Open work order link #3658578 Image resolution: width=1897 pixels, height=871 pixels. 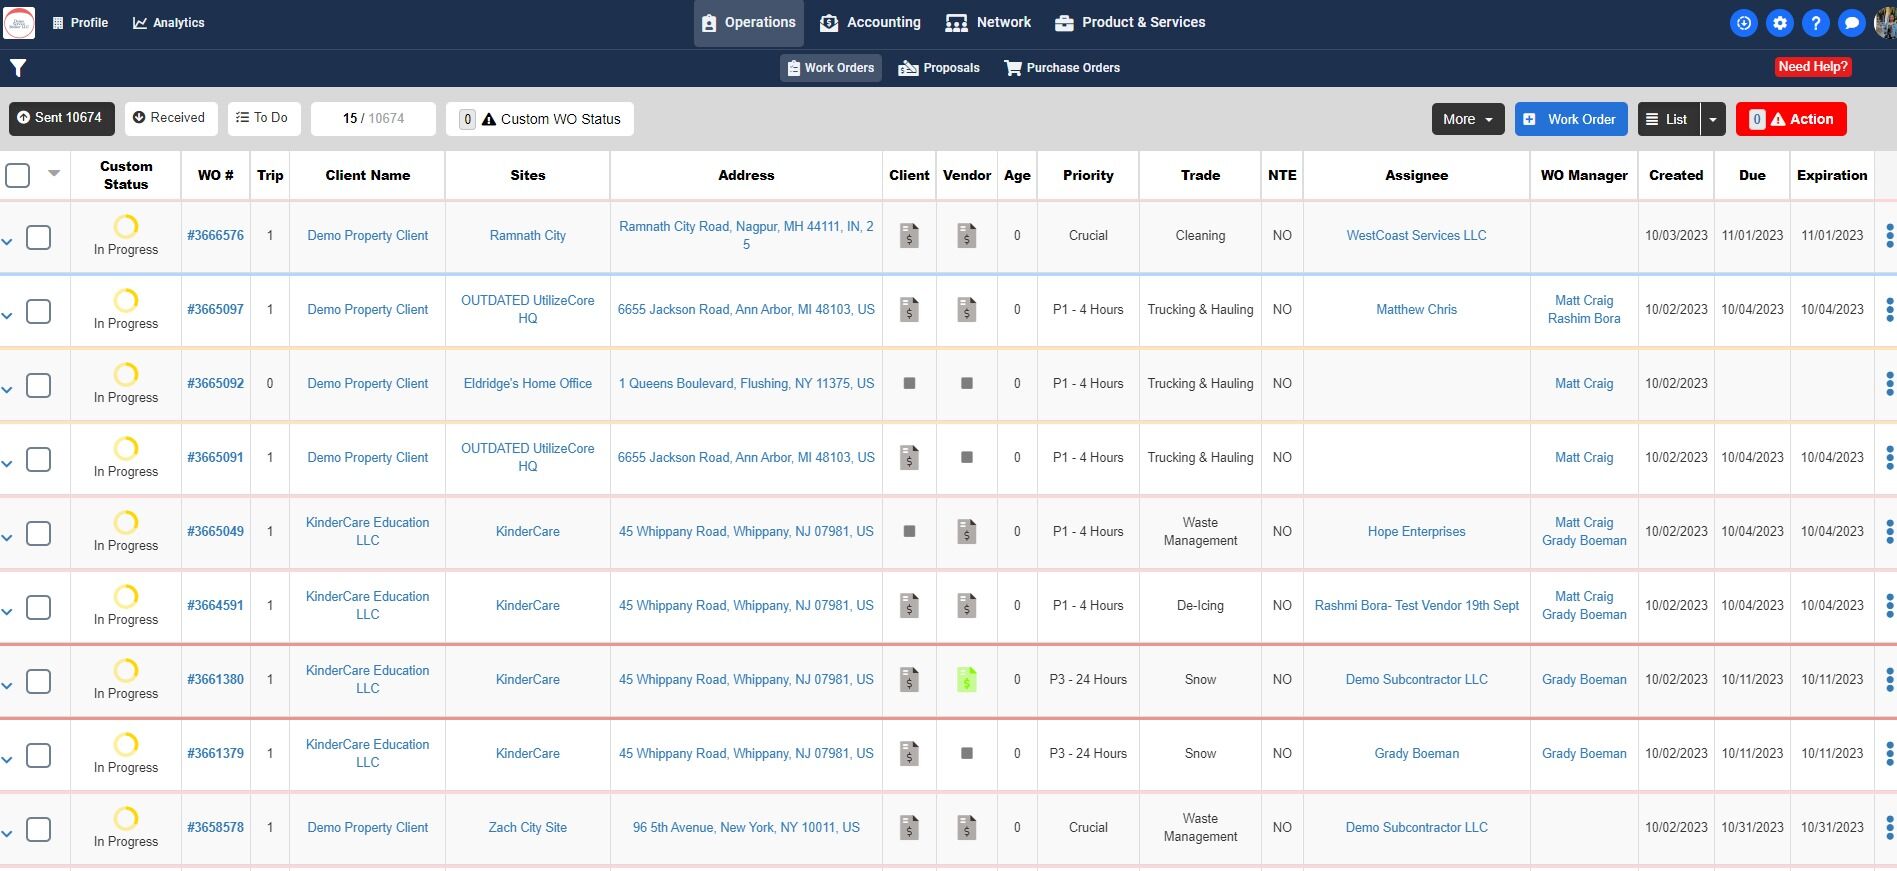point(215,828)
